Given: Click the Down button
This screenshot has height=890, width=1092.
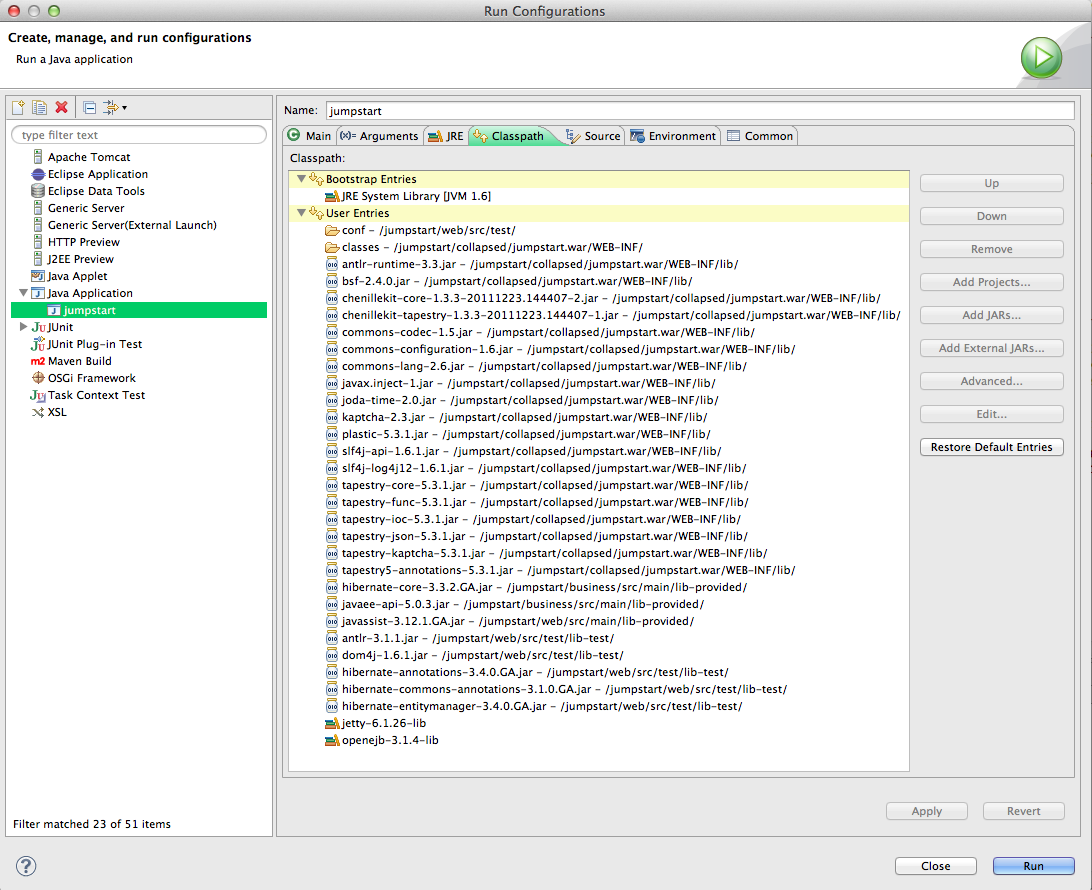Looking at the screenshot, I should pos(991,216).
